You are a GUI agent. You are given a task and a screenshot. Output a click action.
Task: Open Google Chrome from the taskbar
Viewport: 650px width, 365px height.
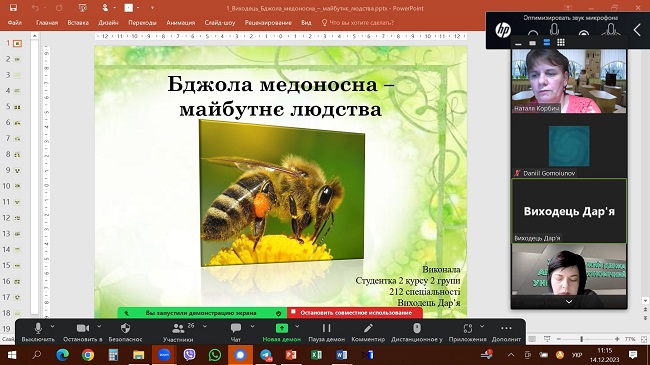[x=88, y=355]
